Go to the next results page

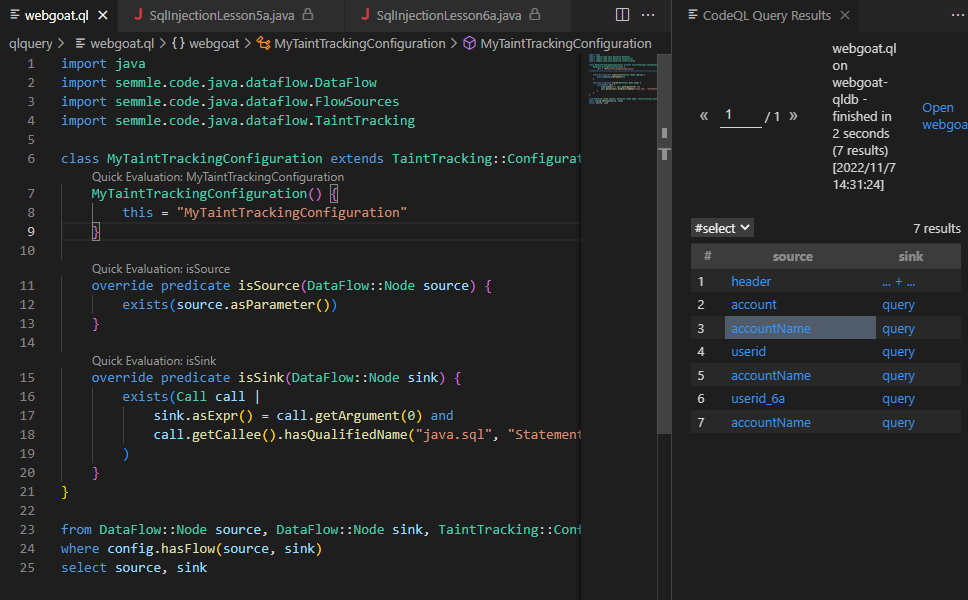pos(793,116)
